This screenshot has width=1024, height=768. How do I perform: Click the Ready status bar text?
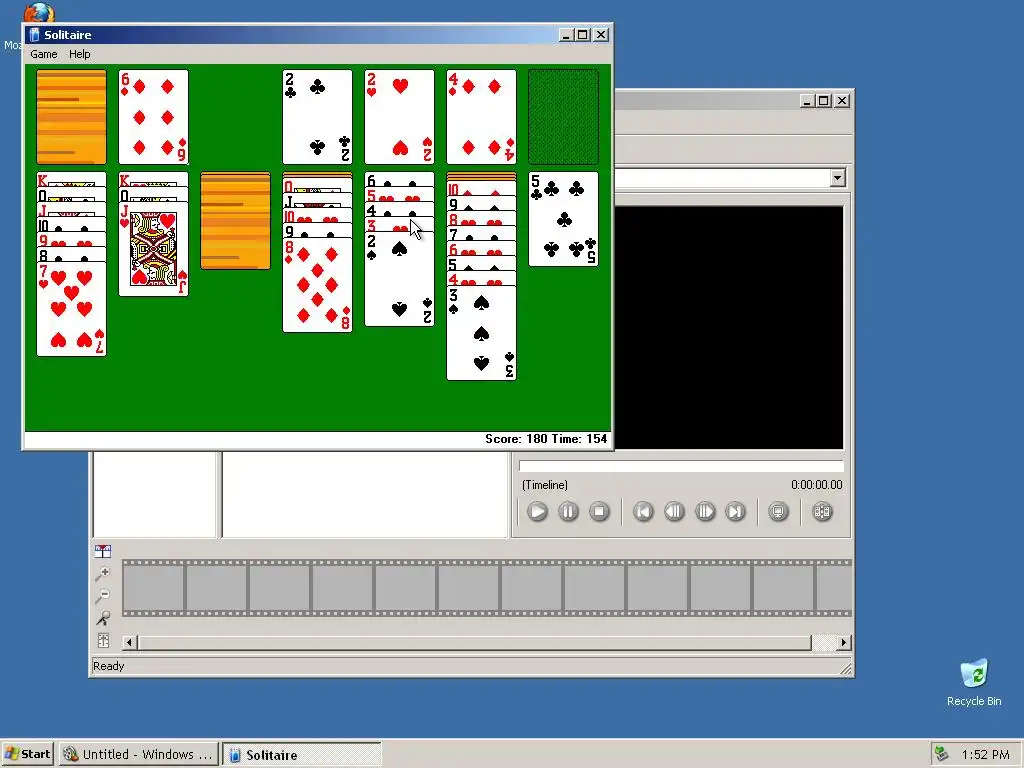pyautogui.click(x=108, y=666)
